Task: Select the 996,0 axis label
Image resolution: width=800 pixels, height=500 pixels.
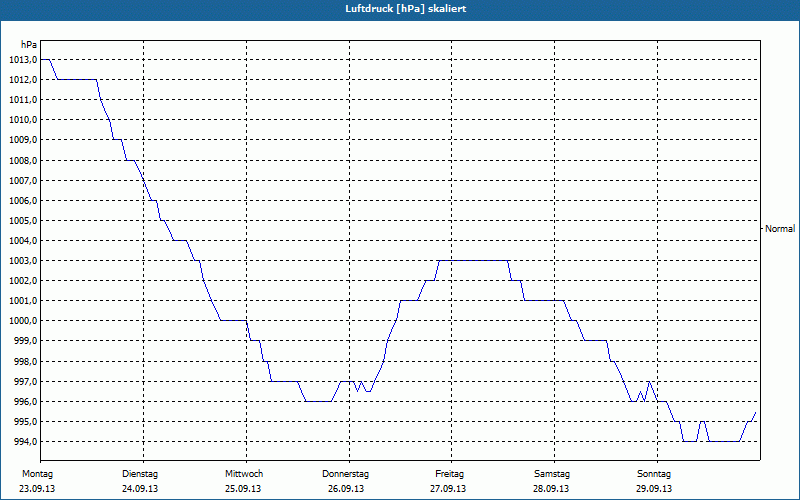Action: [25, 402]
